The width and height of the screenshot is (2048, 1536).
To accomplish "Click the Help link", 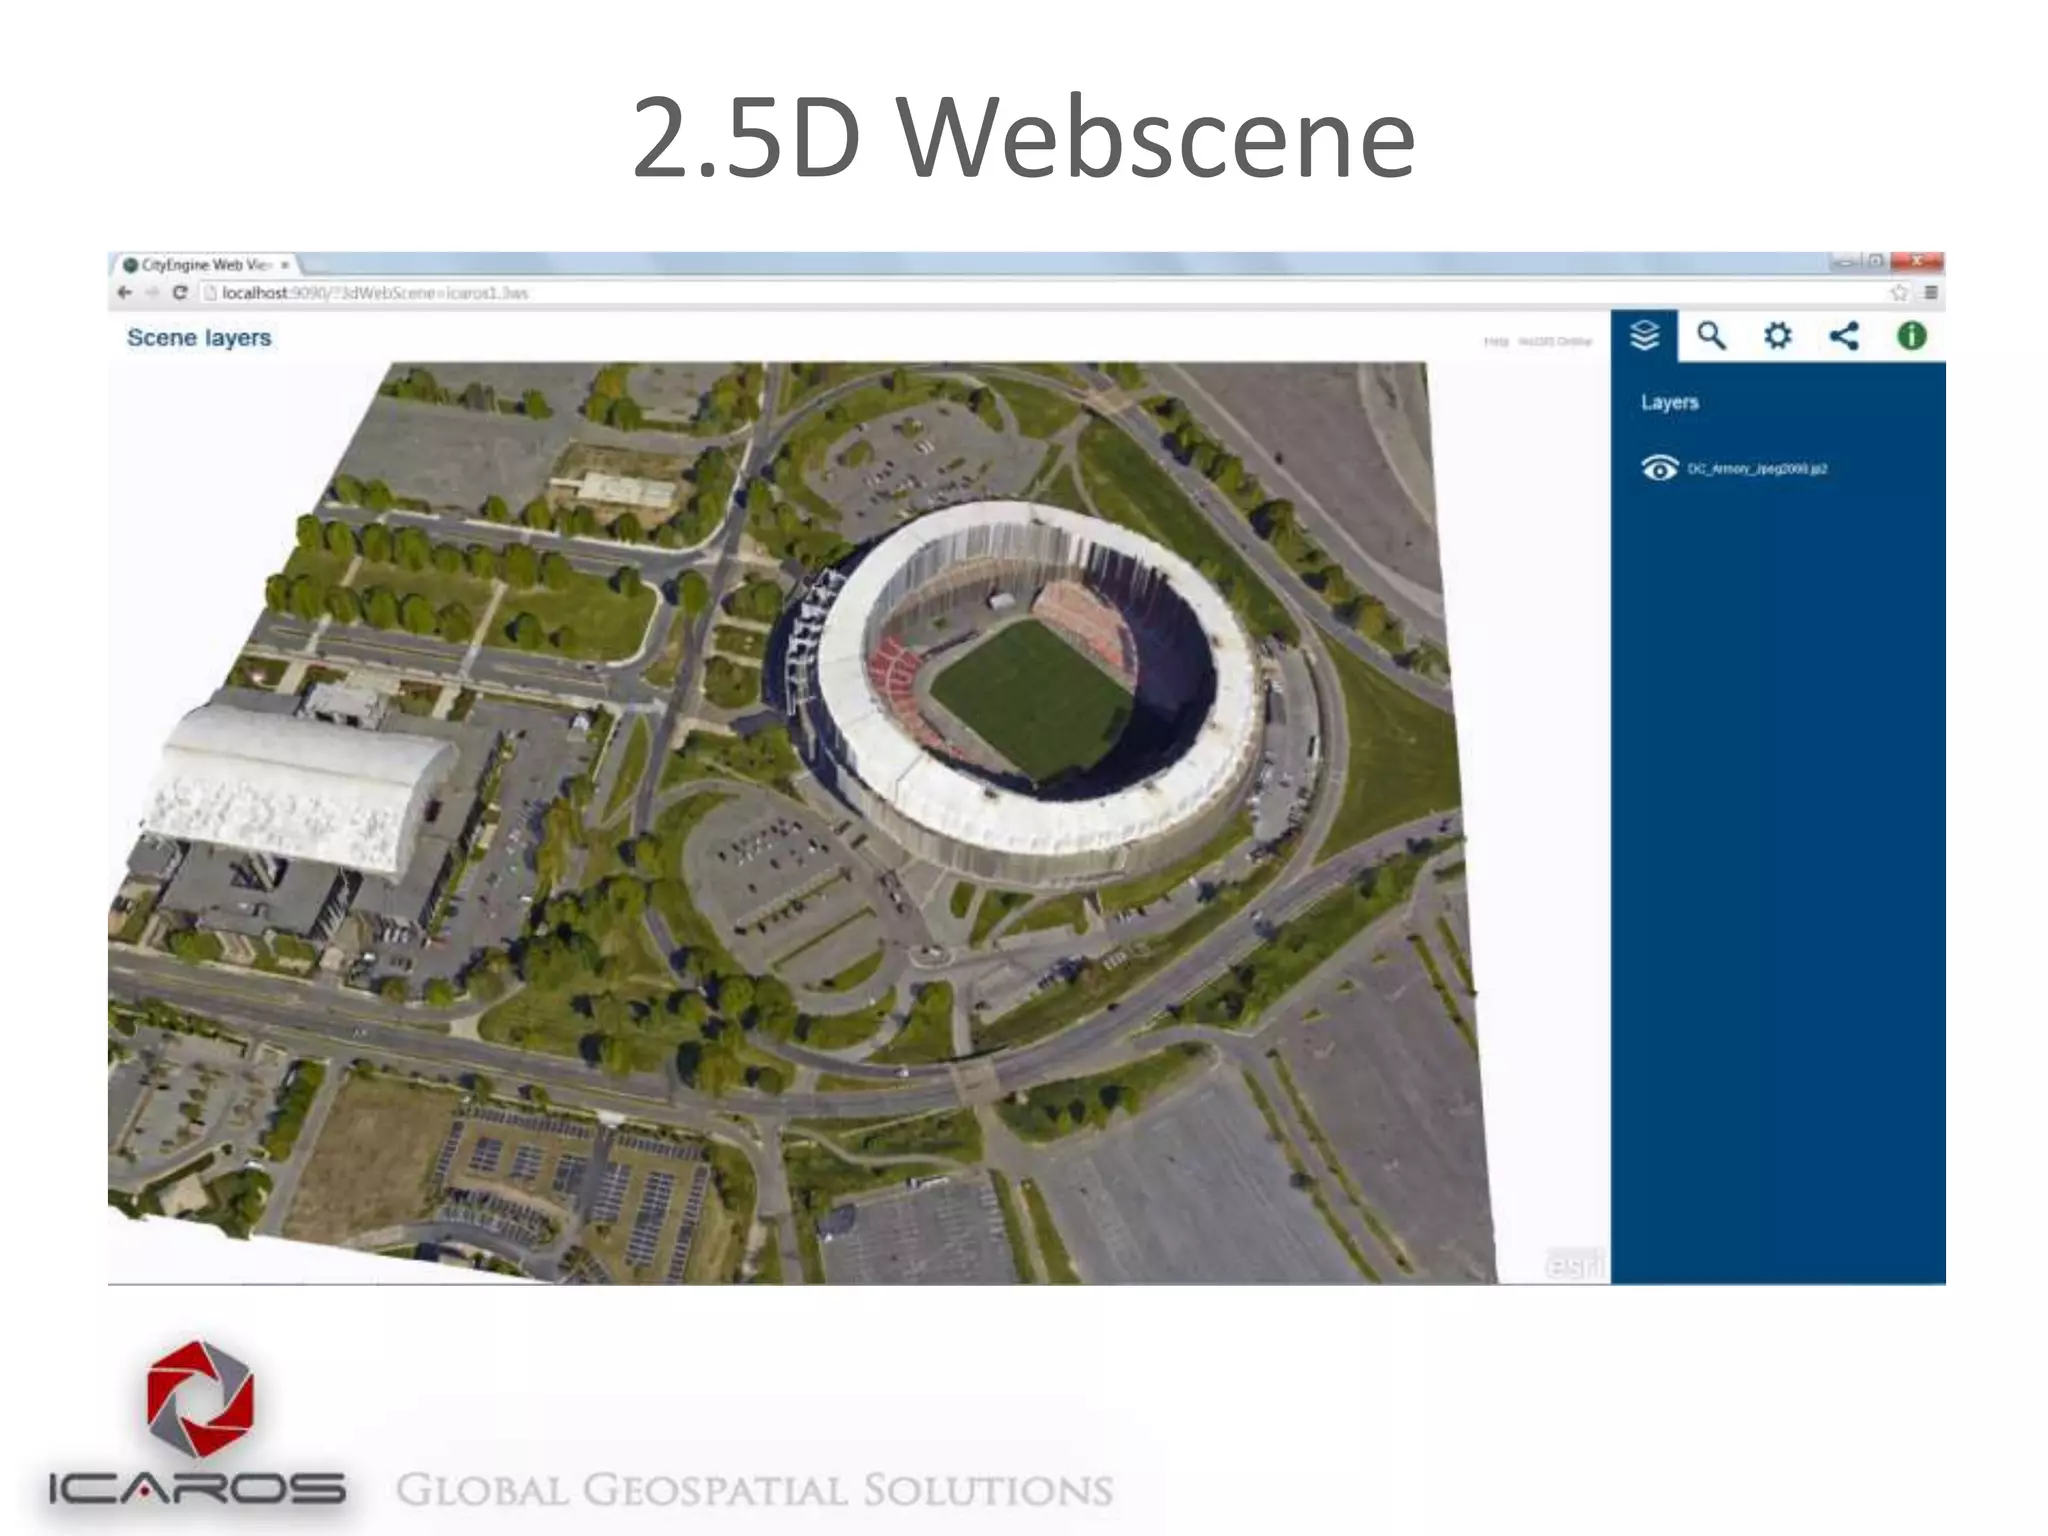I will [x=1496, y=342].
